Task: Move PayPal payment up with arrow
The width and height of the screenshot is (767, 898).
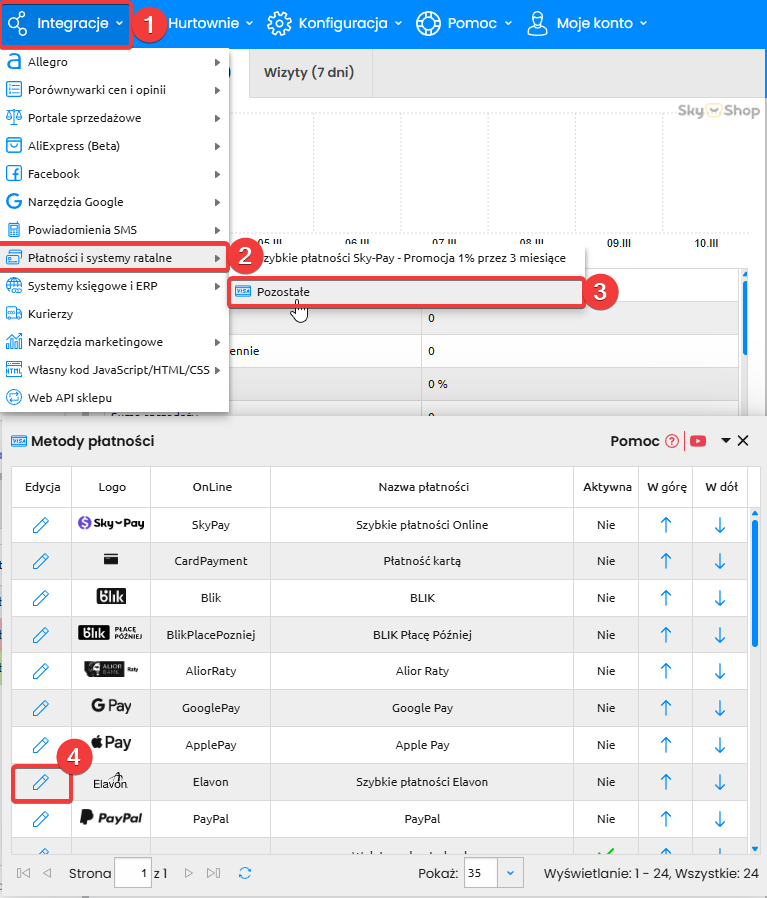Action: coord(666,818)
